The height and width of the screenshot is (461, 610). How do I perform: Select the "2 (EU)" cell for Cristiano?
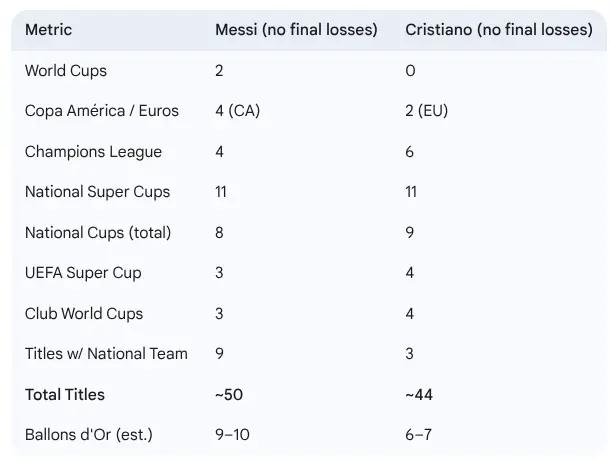click(x=427, y=111)
